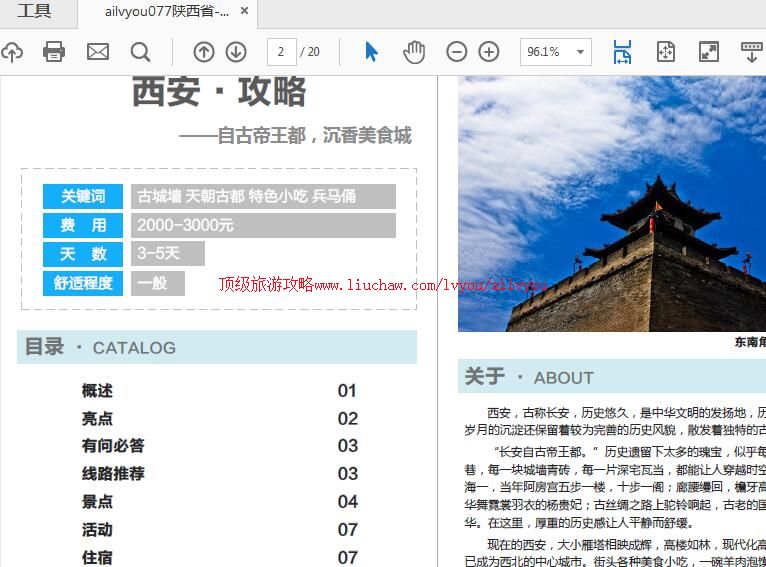Open the 96.1% zoom level dropdown
Screen dimensions: 766x567
point(581,52)
